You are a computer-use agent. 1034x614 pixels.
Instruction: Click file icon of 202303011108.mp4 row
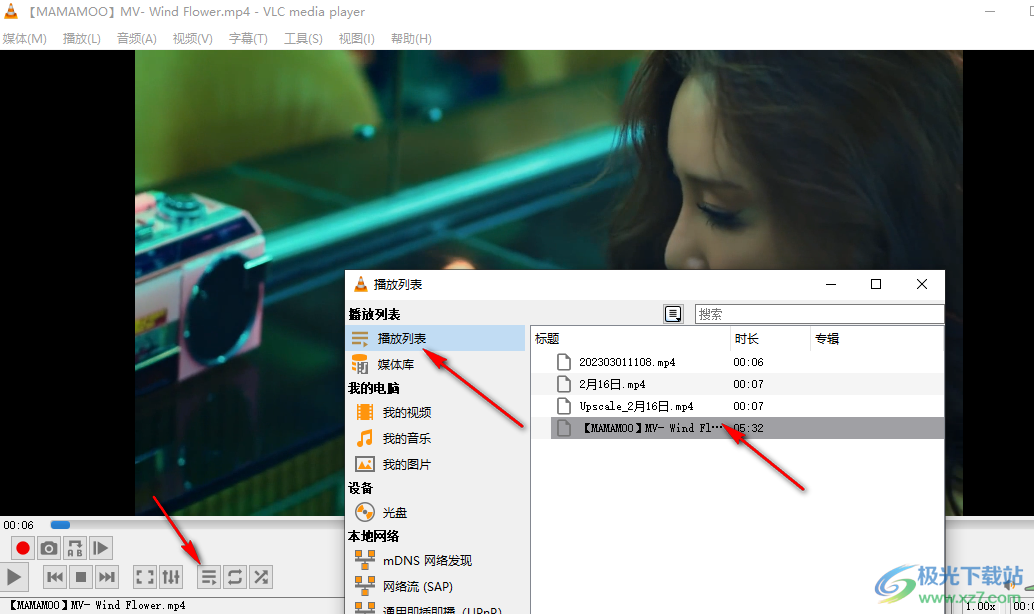(x=564, y=362)
